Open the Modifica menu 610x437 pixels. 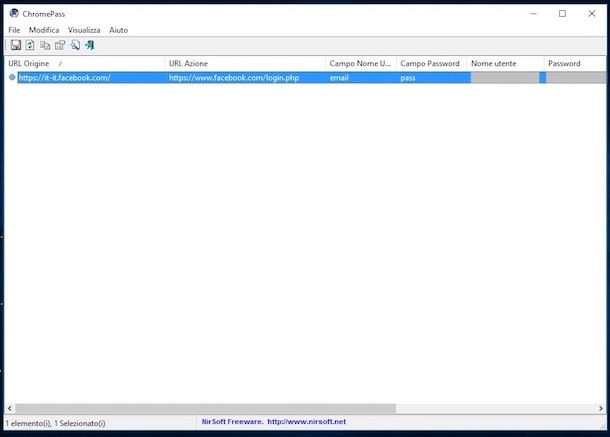click(x=44, y=30)
